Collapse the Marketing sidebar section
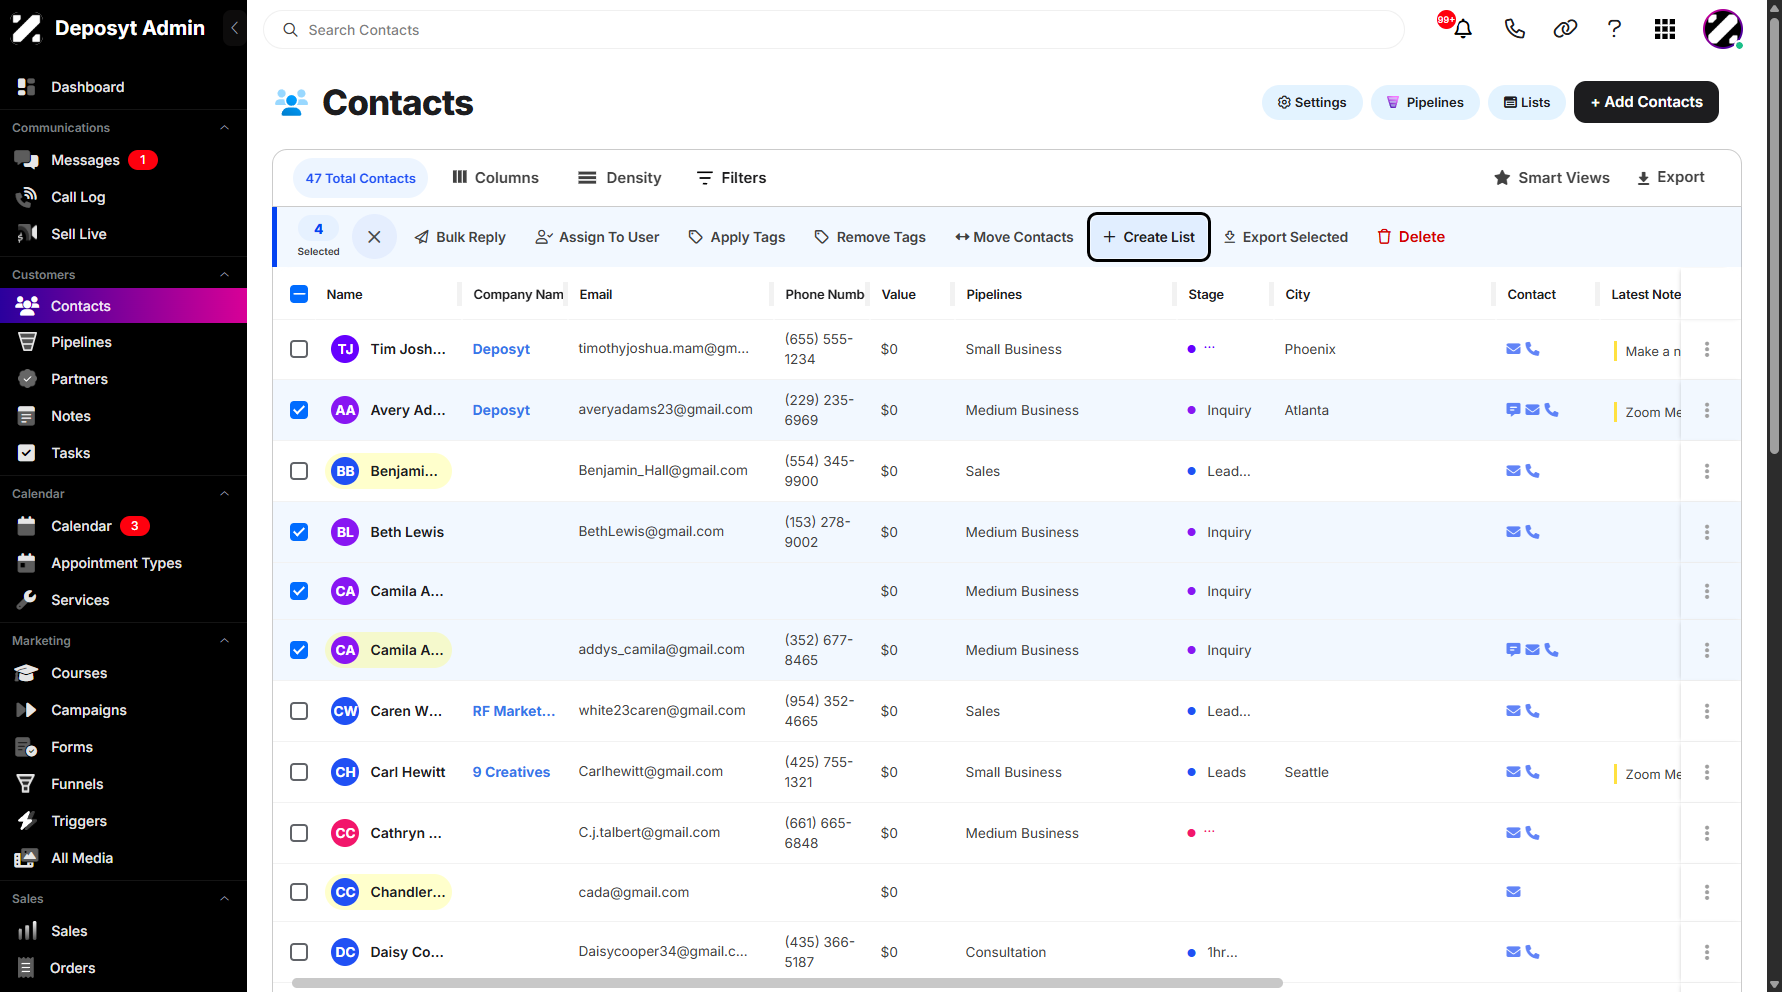Viewport: 1782px width, 992px height. point(225,641)
